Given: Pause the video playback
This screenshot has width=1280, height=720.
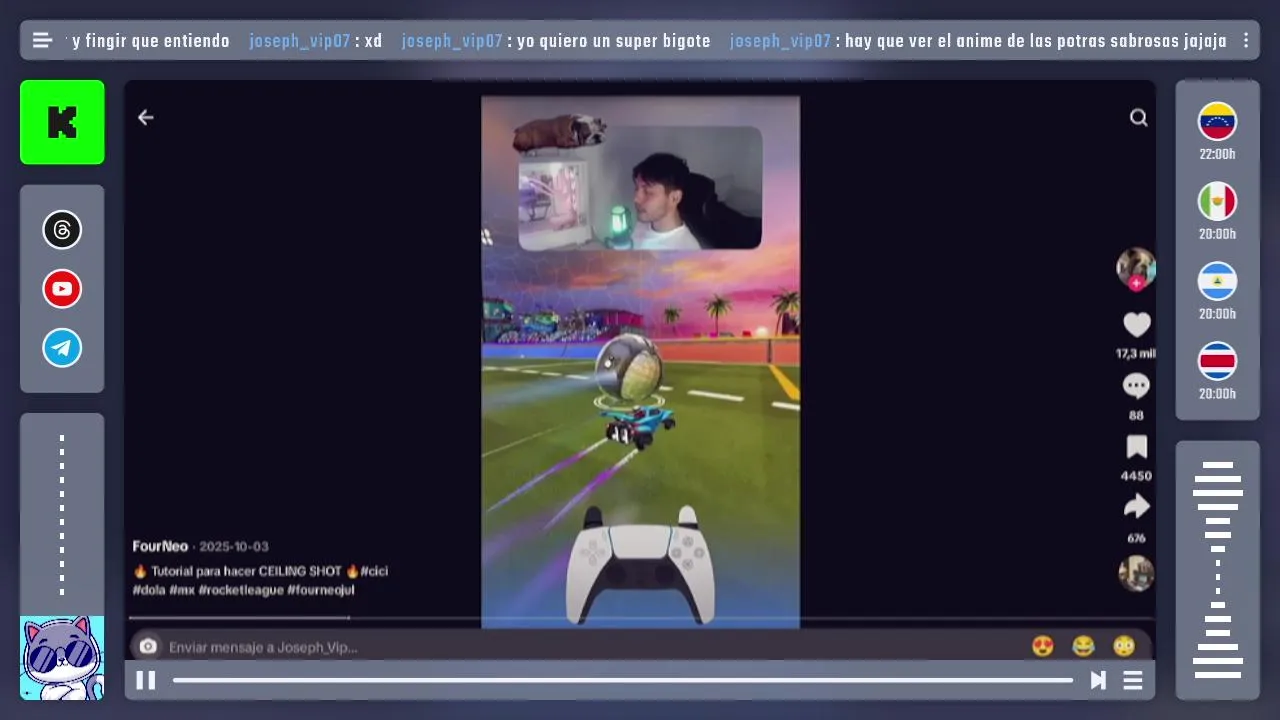Looking at the screenshot, I should click(x=145, y=680).
